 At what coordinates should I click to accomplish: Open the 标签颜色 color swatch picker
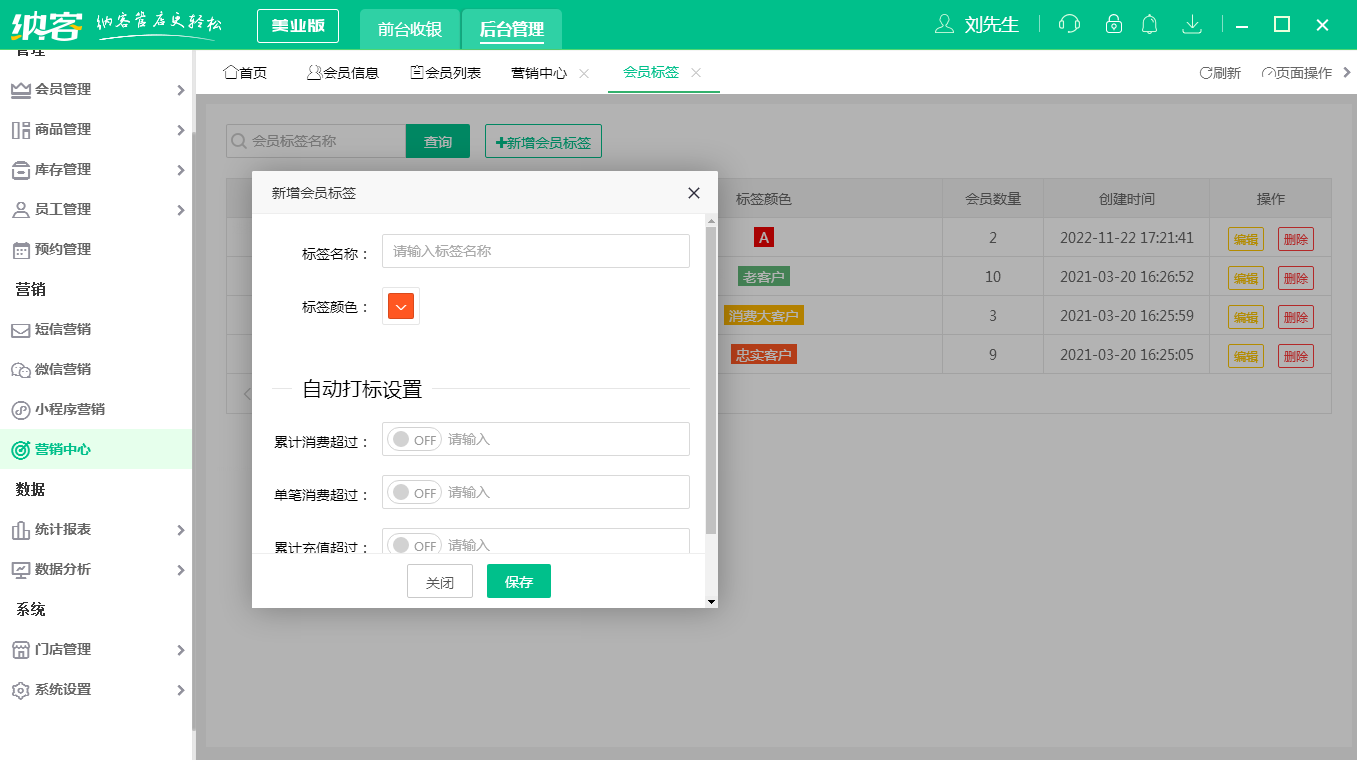point(400,305)
